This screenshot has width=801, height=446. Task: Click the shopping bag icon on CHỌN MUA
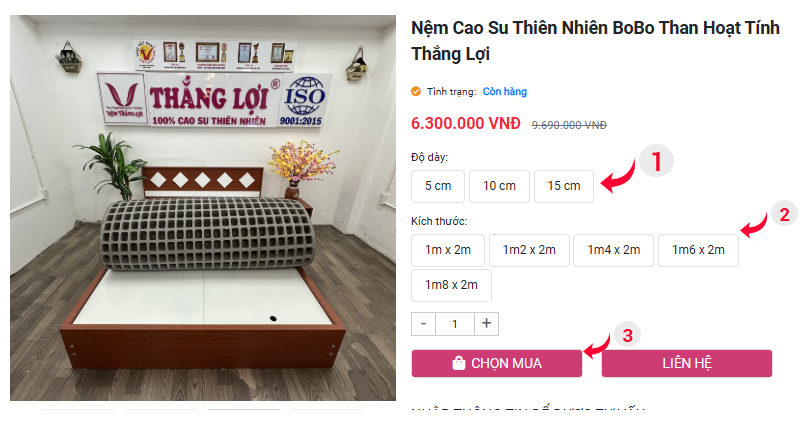(x=459, y=363)
